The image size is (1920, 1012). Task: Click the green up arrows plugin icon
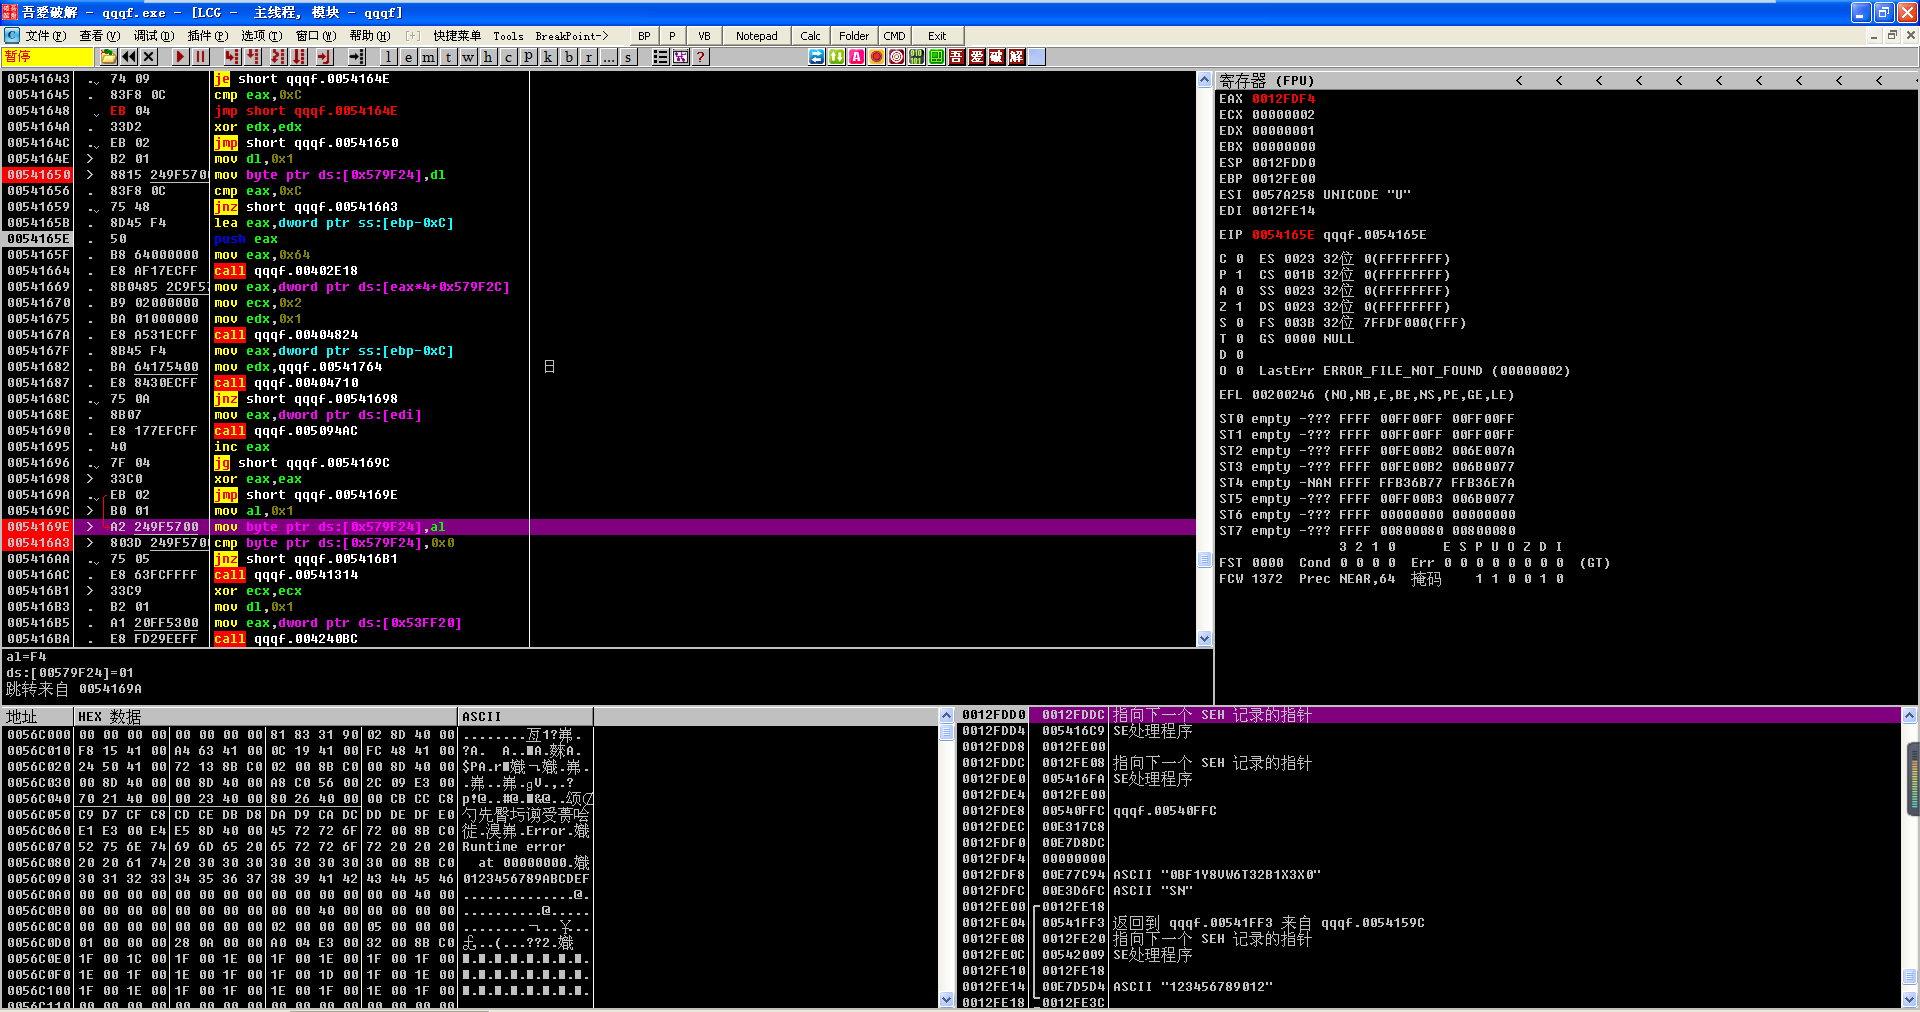[837, 57]
